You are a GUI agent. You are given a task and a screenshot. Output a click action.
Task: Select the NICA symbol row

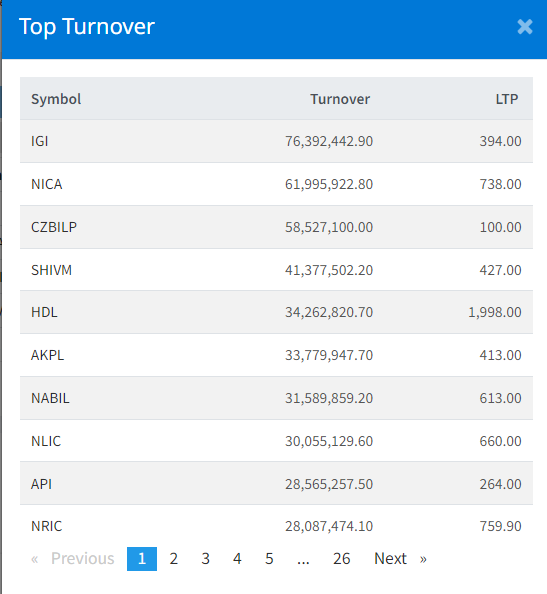[276, 184]
